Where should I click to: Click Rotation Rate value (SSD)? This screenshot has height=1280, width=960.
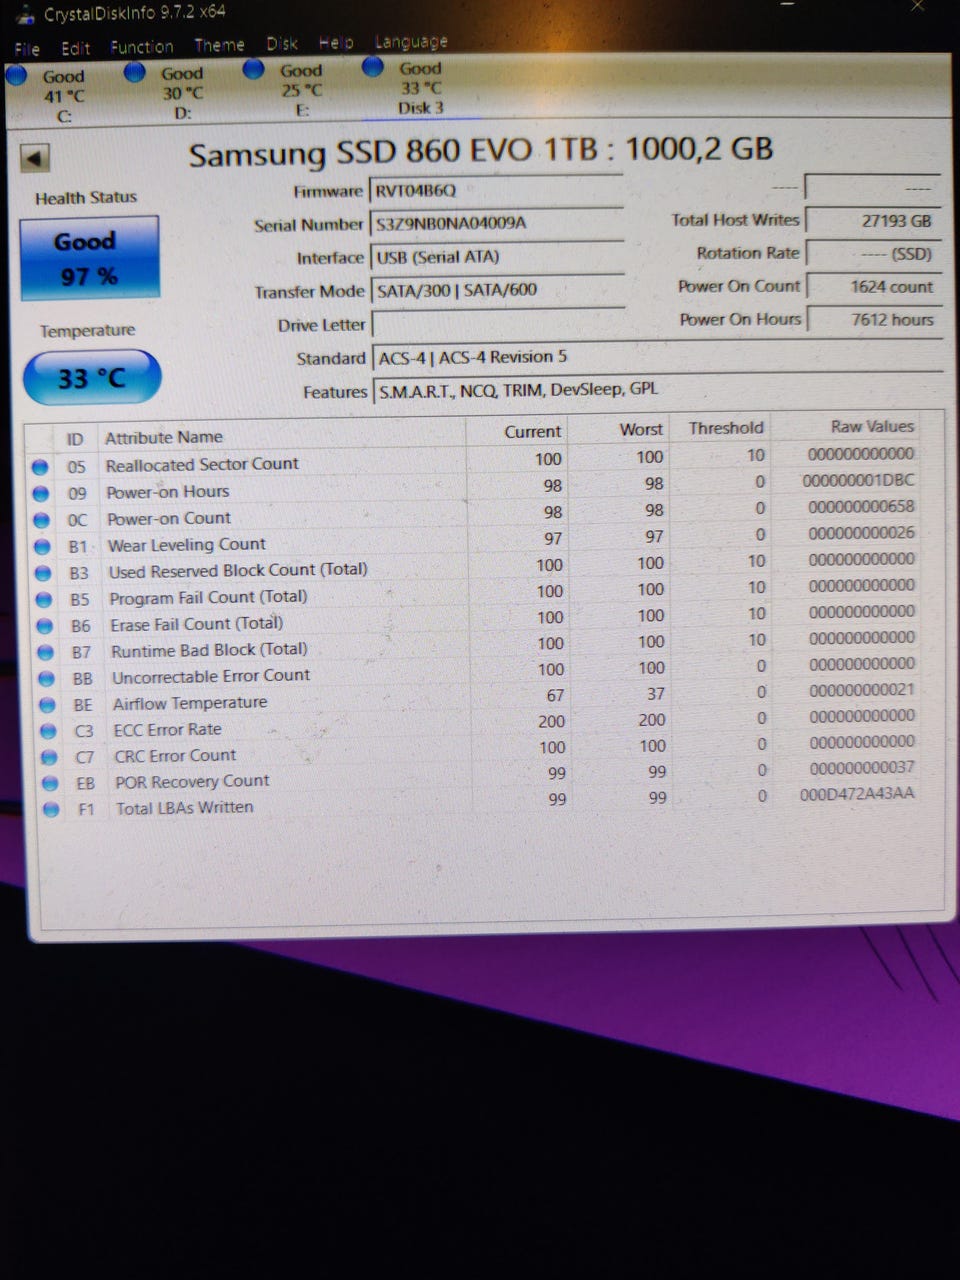pos(874,253)
